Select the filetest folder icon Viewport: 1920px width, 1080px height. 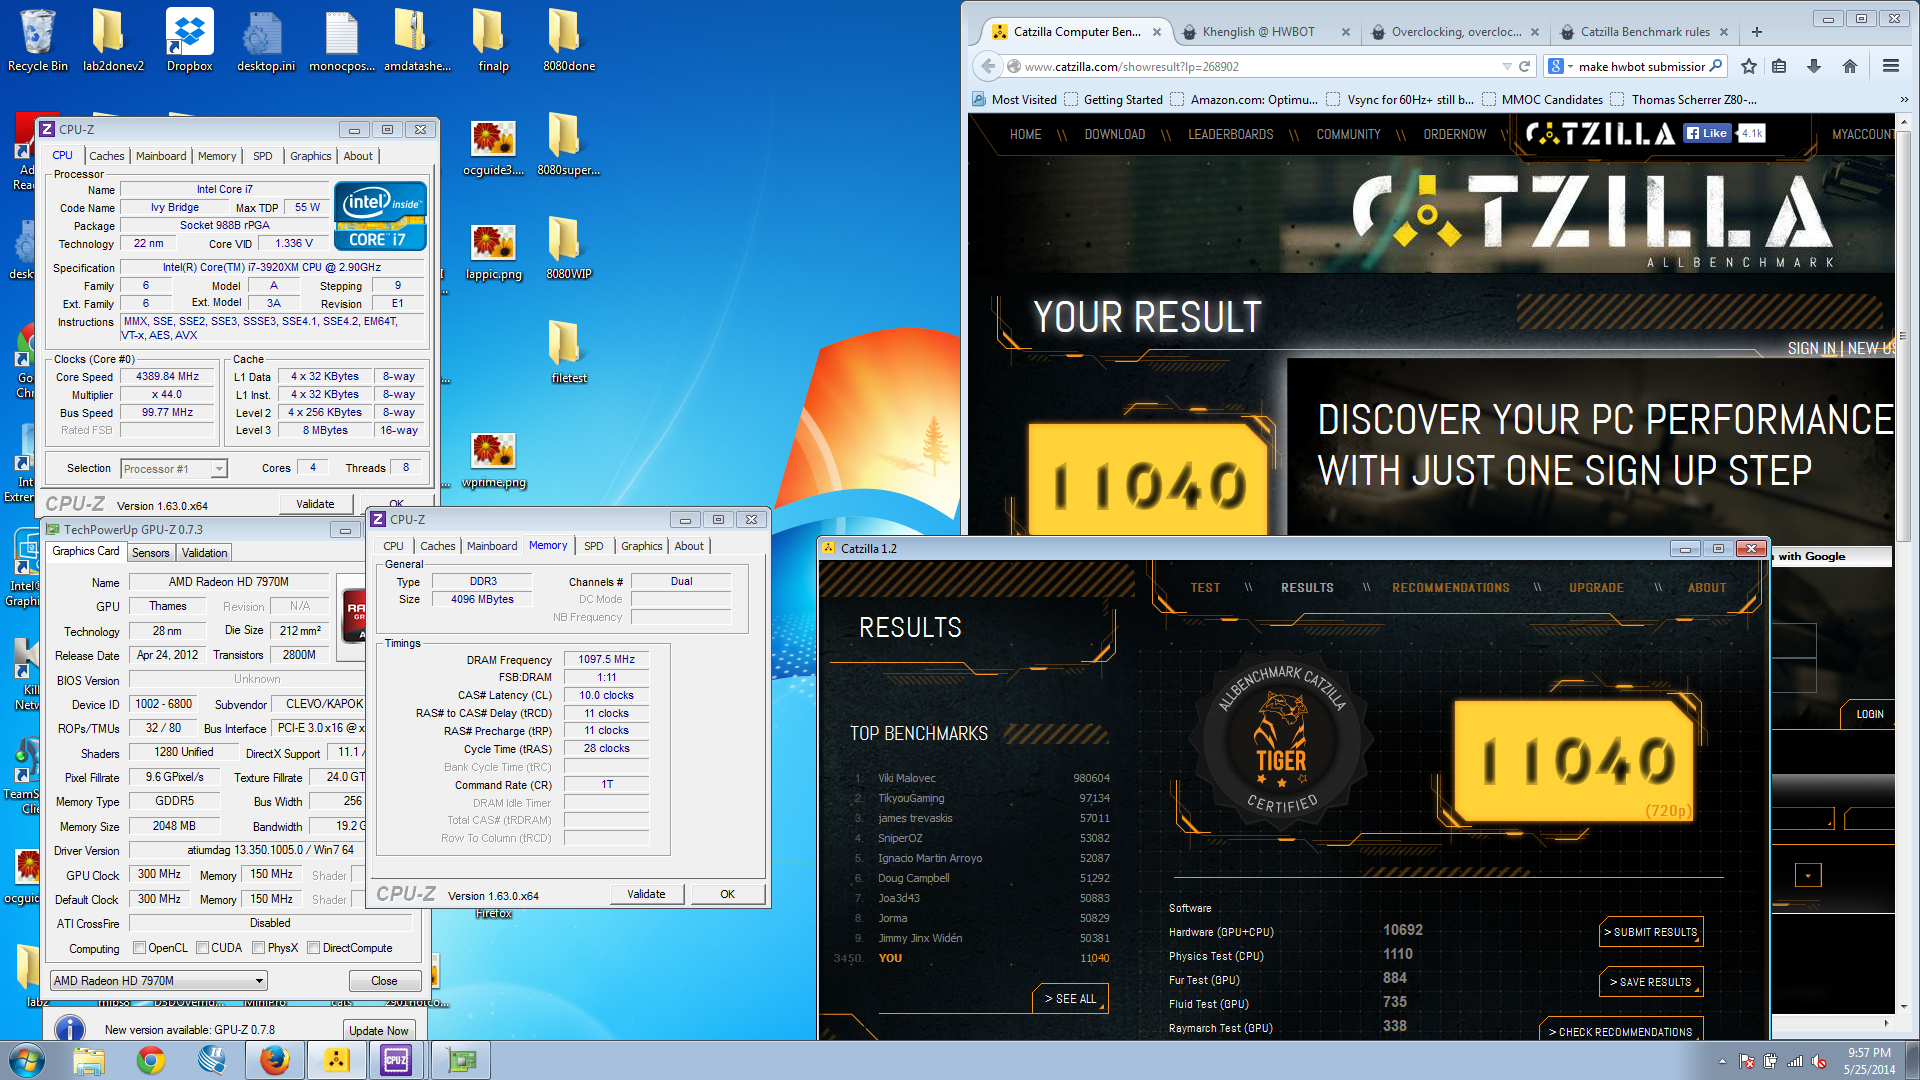(569, 352)
